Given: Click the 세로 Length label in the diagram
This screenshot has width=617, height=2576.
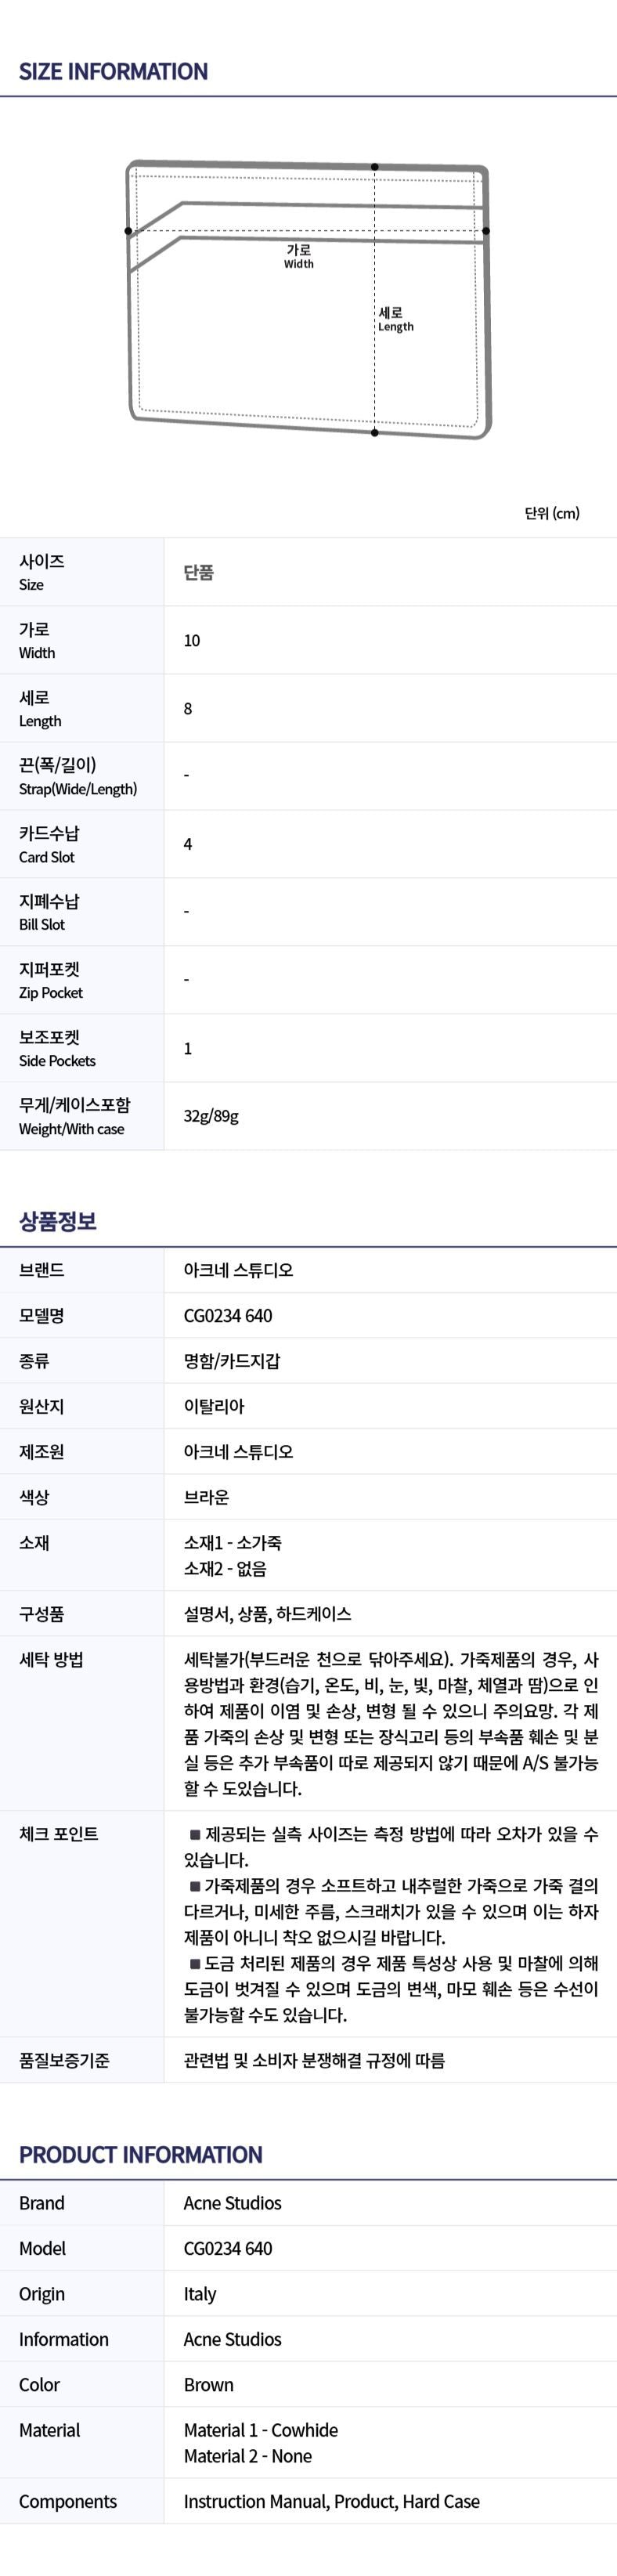Looking at the screenshot, I should click(x=395, y=319).
